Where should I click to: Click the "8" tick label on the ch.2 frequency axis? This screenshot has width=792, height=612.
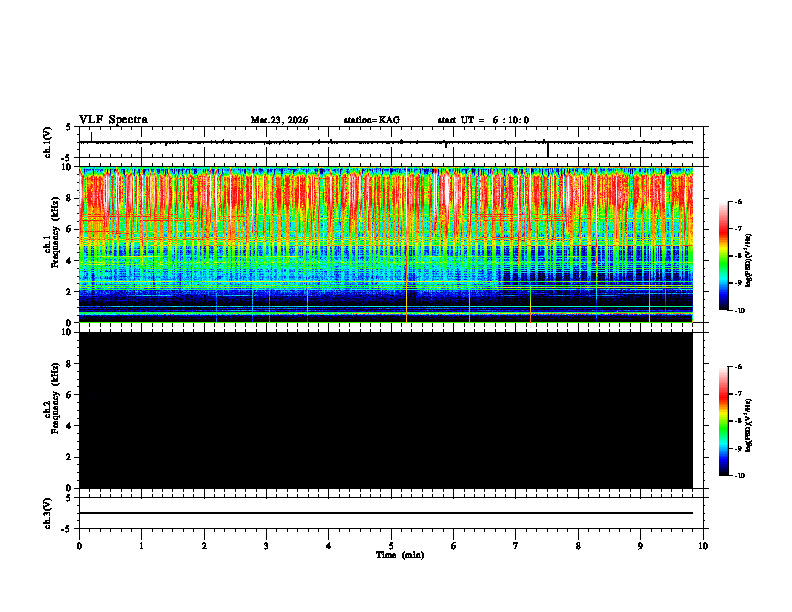[x=70, y=364]
